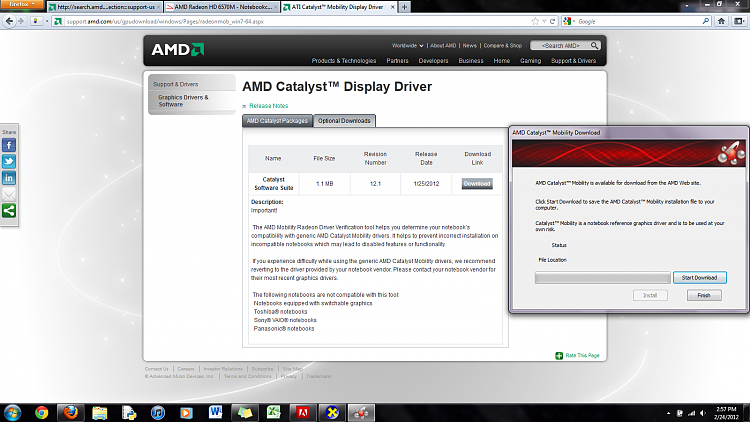Open the Release Notes link

268,106
